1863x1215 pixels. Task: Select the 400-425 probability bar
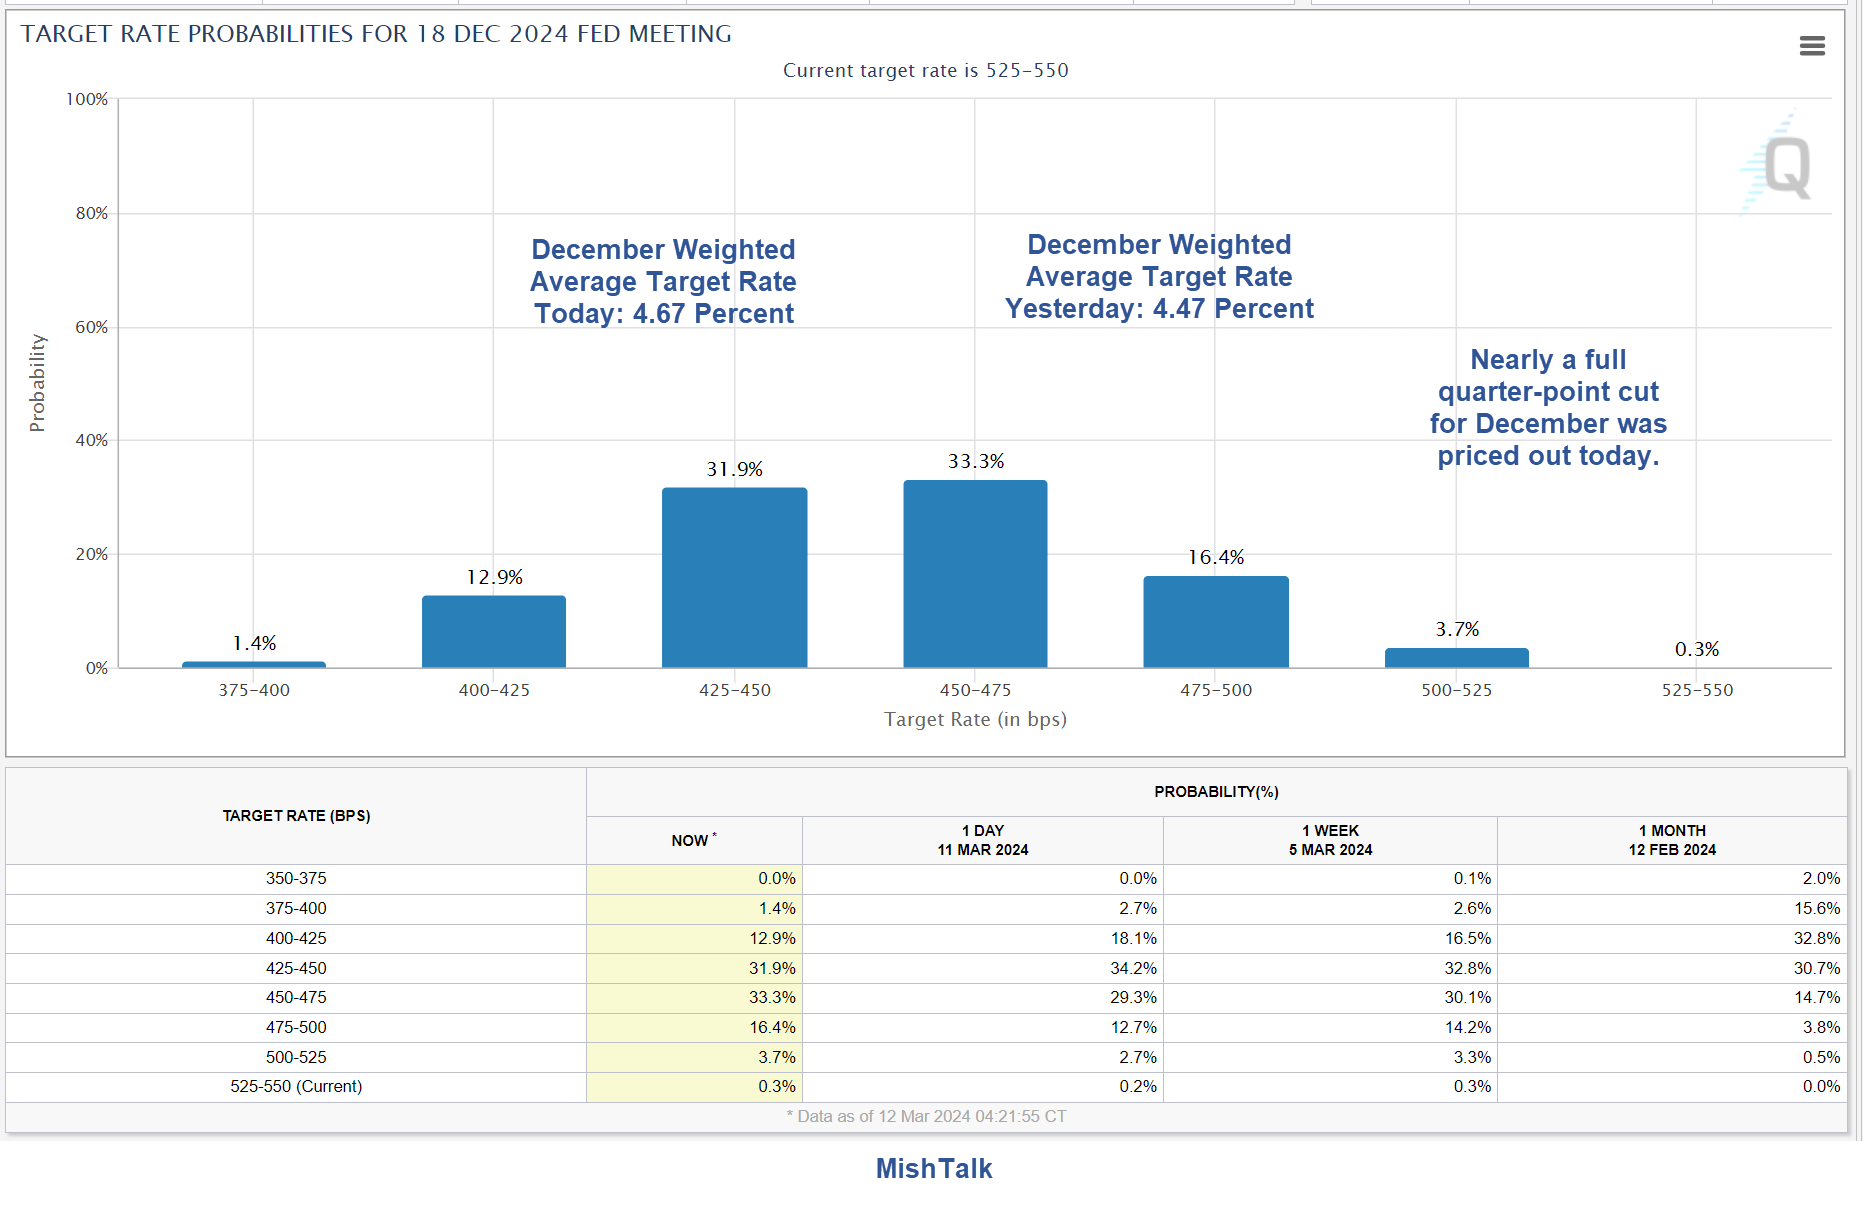[494, 632]
